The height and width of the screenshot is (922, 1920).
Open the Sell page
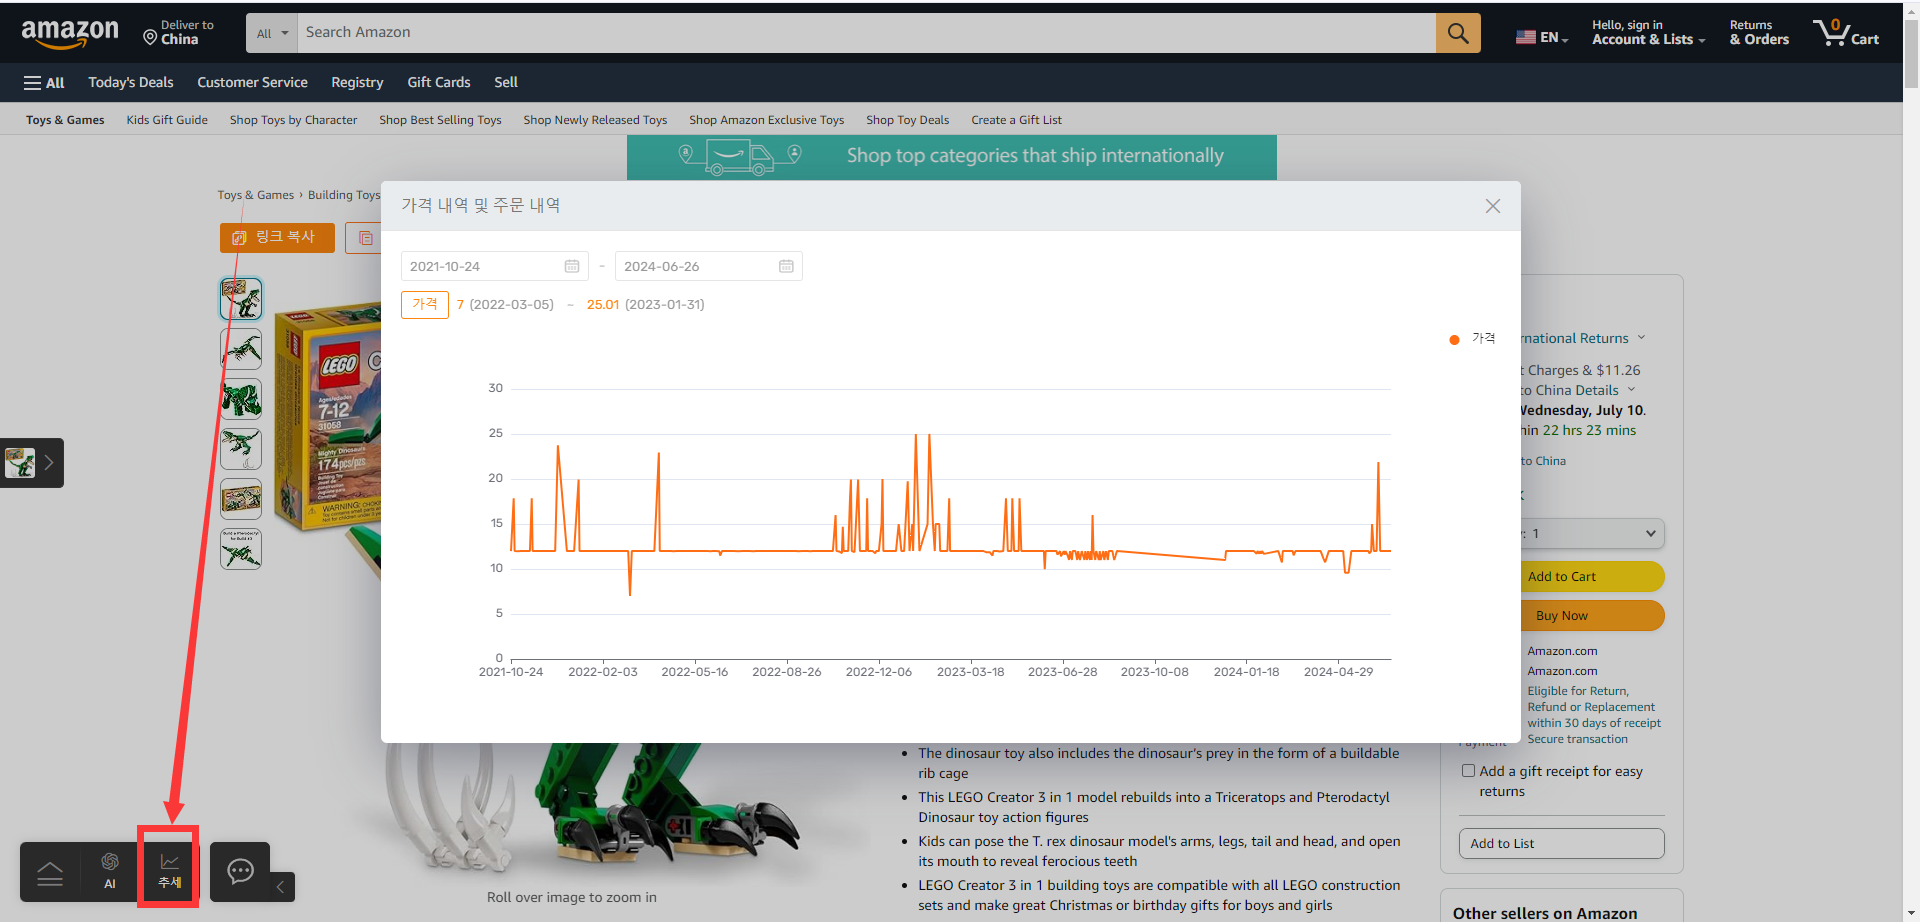pyautogui.click(x=506, y=83)
